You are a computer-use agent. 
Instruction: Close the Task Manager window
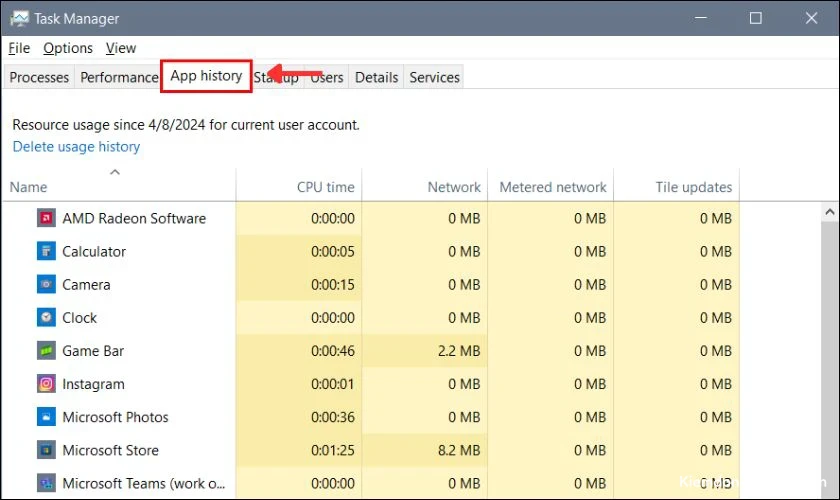point(811,18)
